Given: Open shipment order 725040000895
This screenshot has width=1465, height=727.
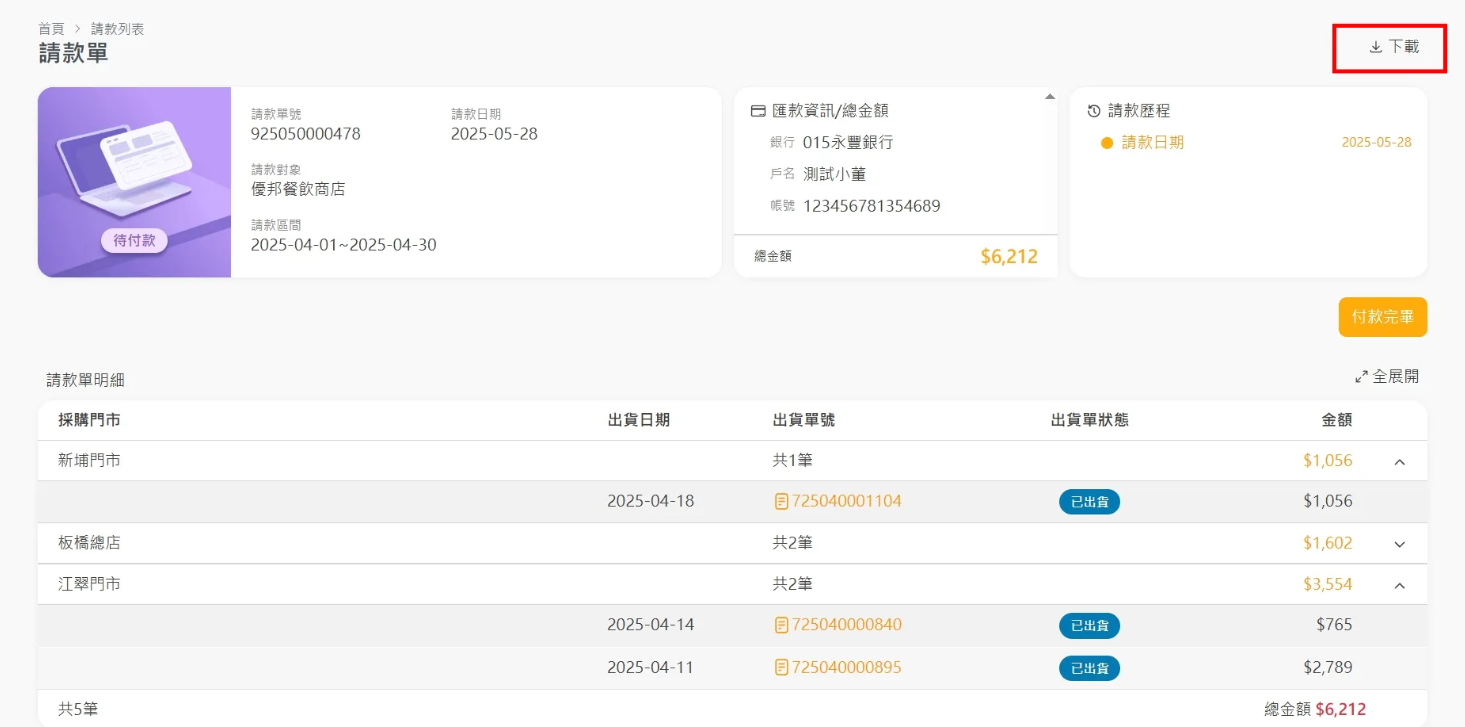Looking at the screenshot, I should point(846,667).
